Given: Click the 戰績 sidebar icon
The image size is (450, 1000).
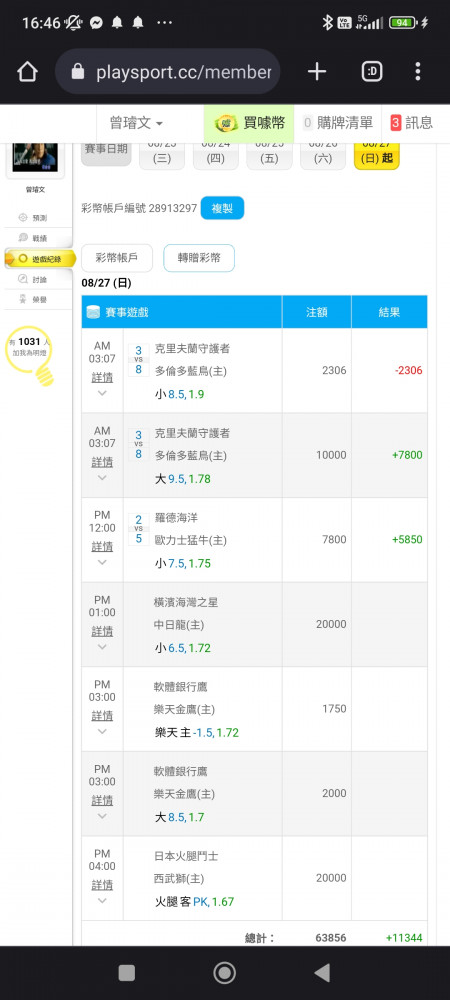Looking at the screenshot, I should tap(24, 238).
